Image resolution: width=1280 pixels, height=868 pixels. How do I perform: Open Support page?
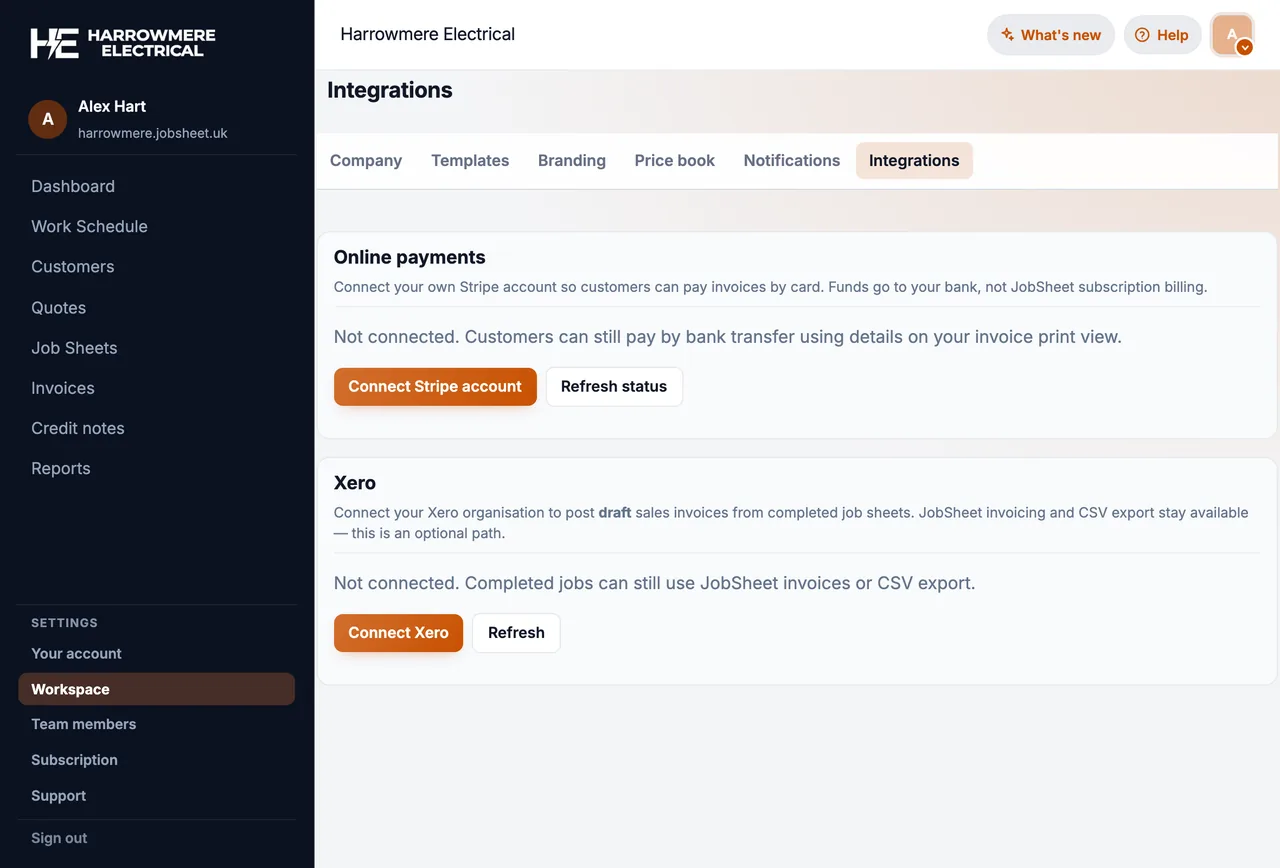(58, 796)
